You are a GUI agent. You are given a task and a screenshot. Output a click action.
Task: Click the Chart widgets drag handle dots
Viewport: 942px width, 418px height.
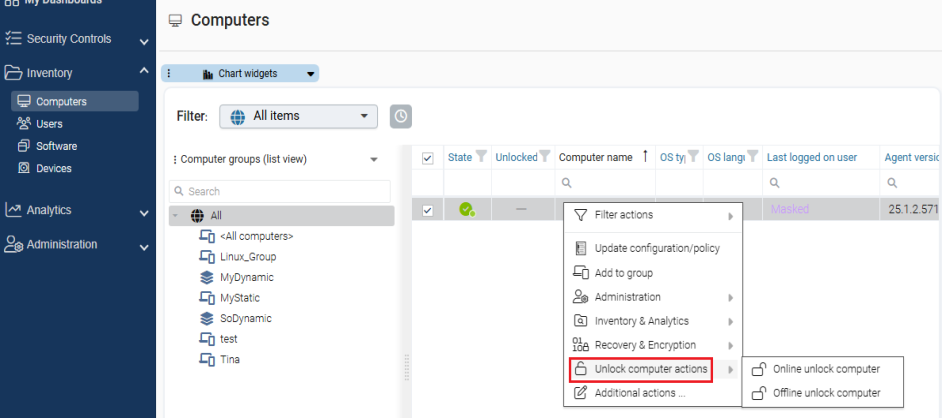(169, 74)
